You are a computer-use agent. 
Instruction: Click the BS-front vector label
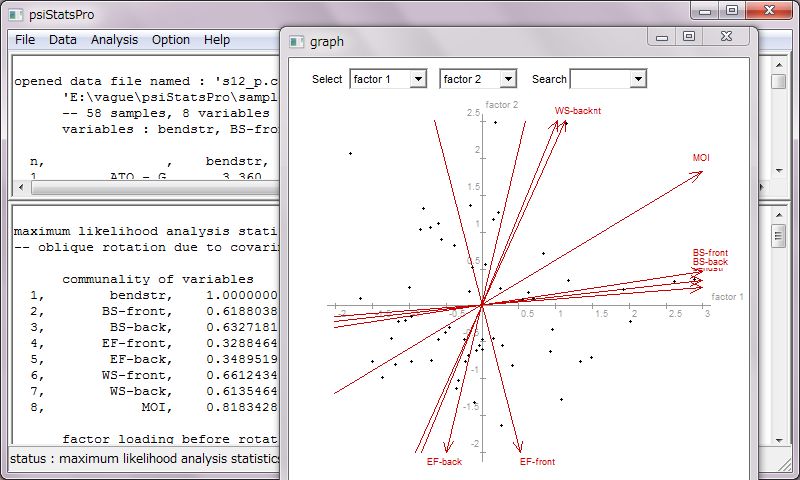click(x=710, y=252)
